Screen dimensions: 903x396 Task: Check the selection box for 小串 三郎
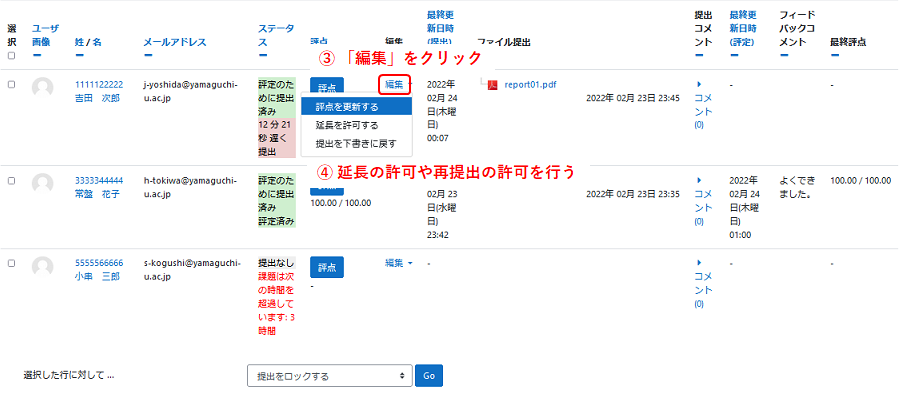click(12, 263)
